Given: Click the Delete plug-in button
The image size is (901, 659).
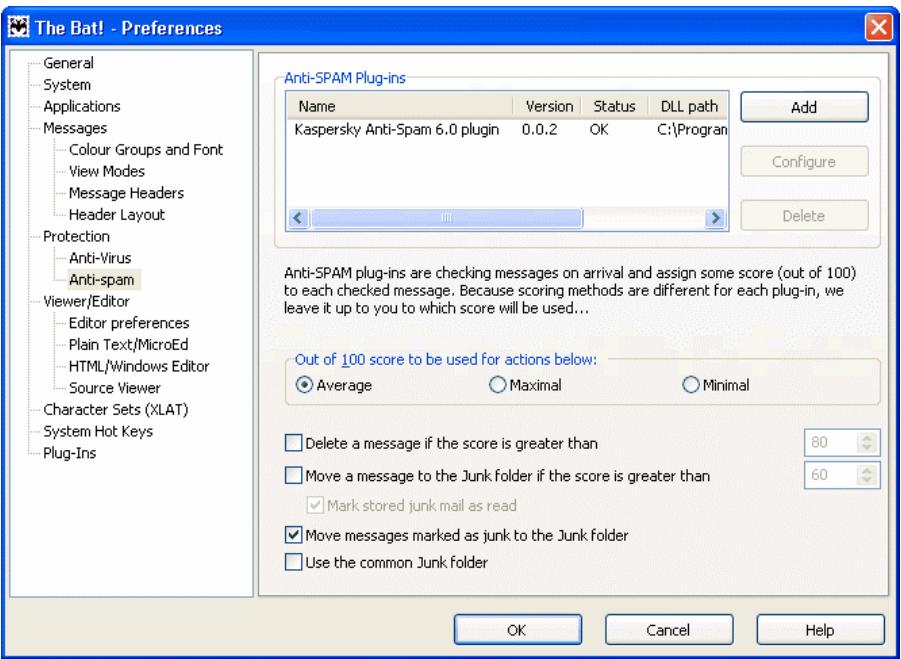Looking at the screenshot, I should [x=804, y=216].
